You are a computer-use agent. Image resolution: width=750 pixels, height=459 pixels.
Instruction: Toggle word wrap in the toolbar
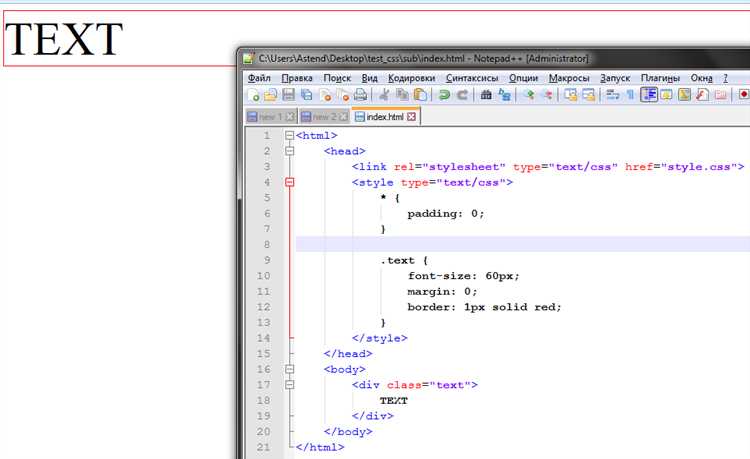(611, 95)
